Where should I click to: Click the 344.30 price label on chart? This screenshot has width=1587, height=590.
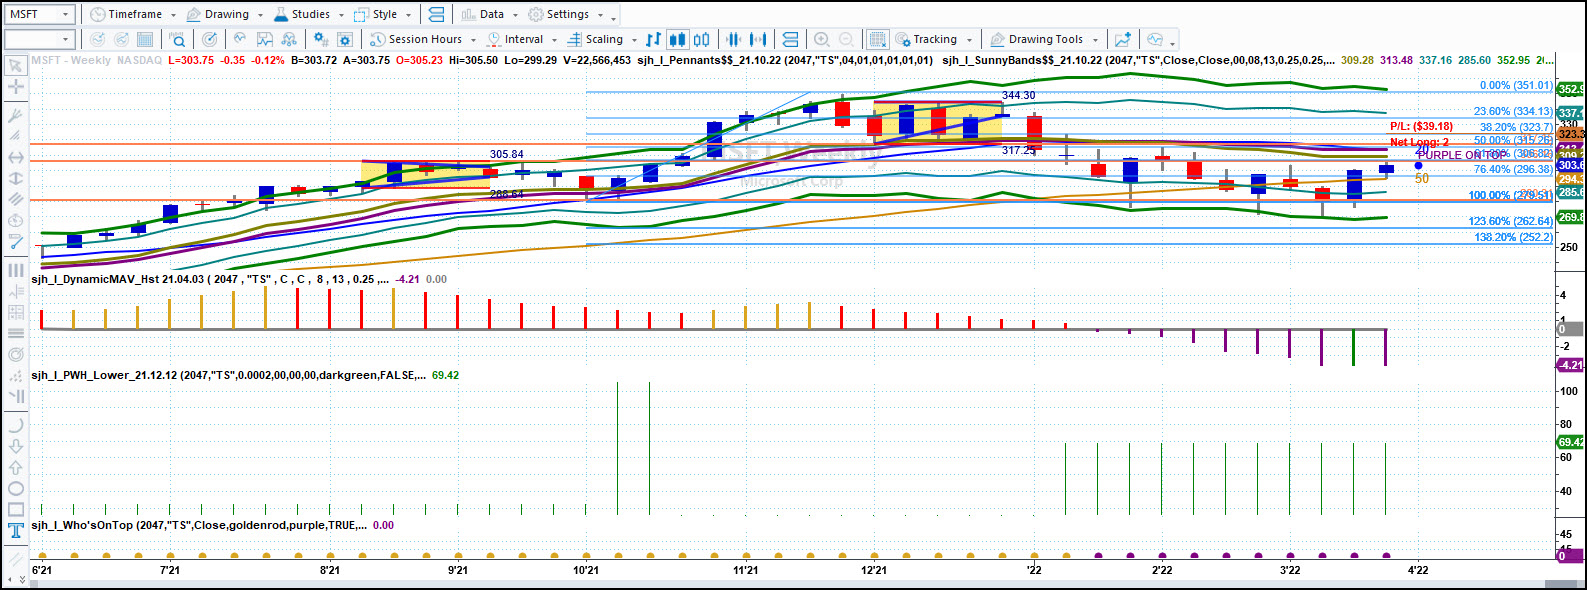(x=1018, y=96)
